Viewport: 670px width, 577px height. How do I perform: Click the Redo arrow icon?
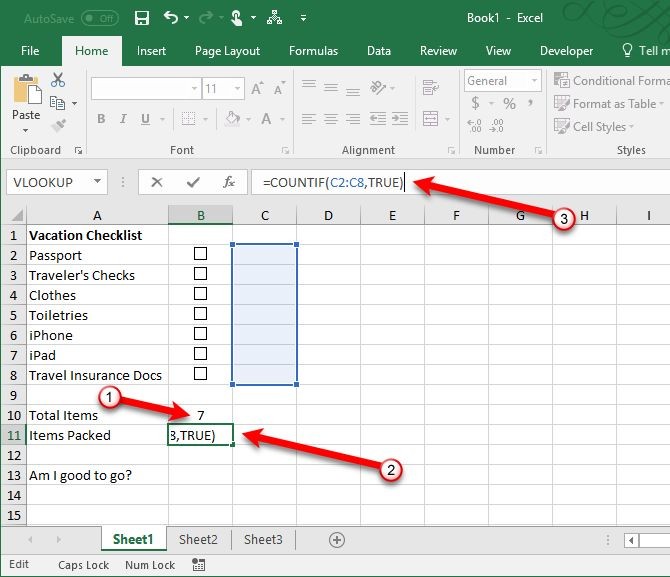pos(206,18)
